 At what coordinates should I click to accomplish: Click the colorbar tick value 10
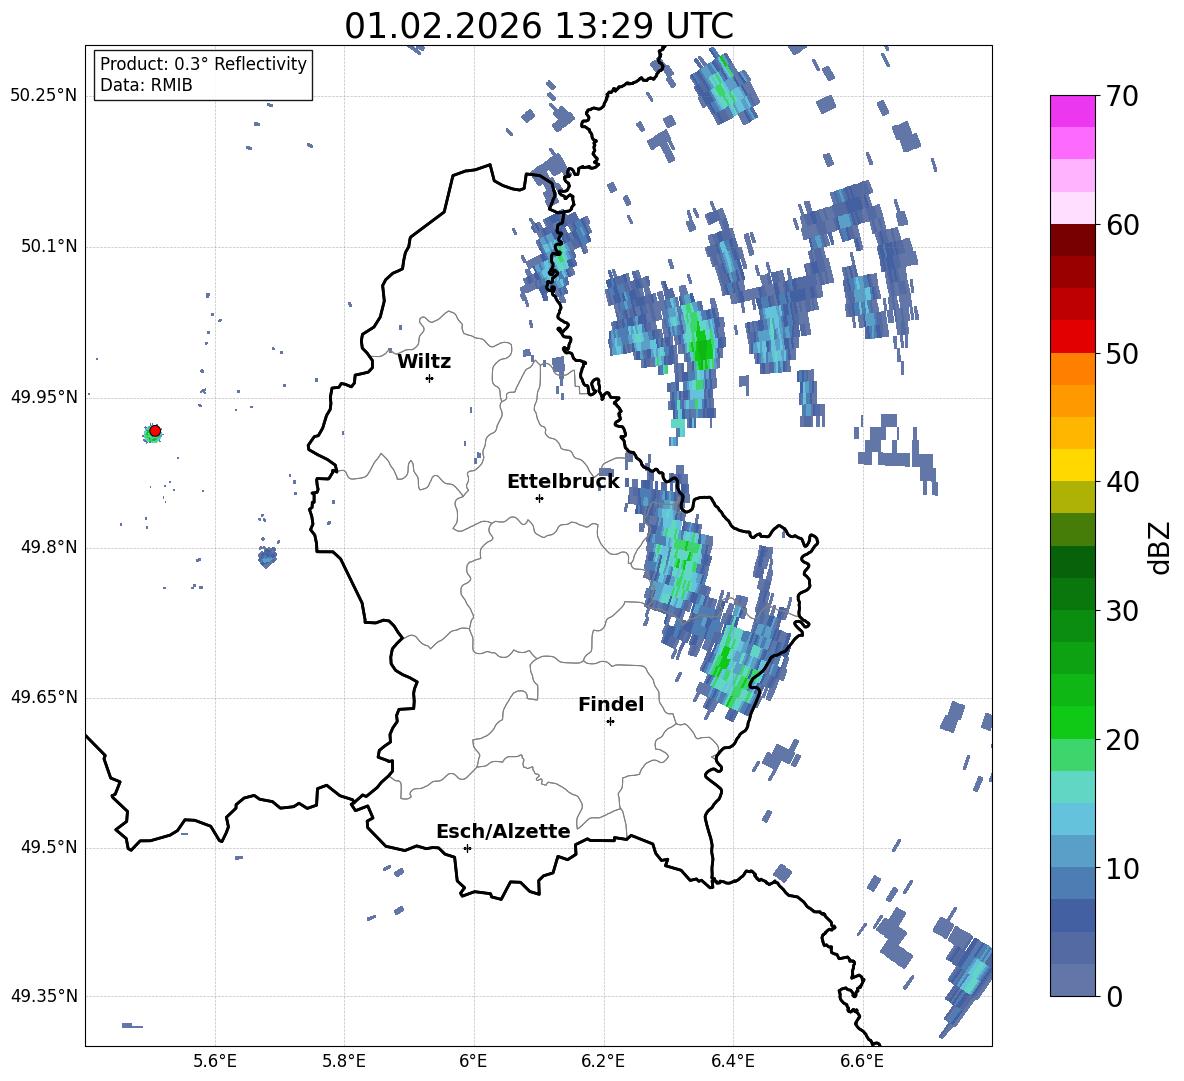click(x=1122, y=868)
